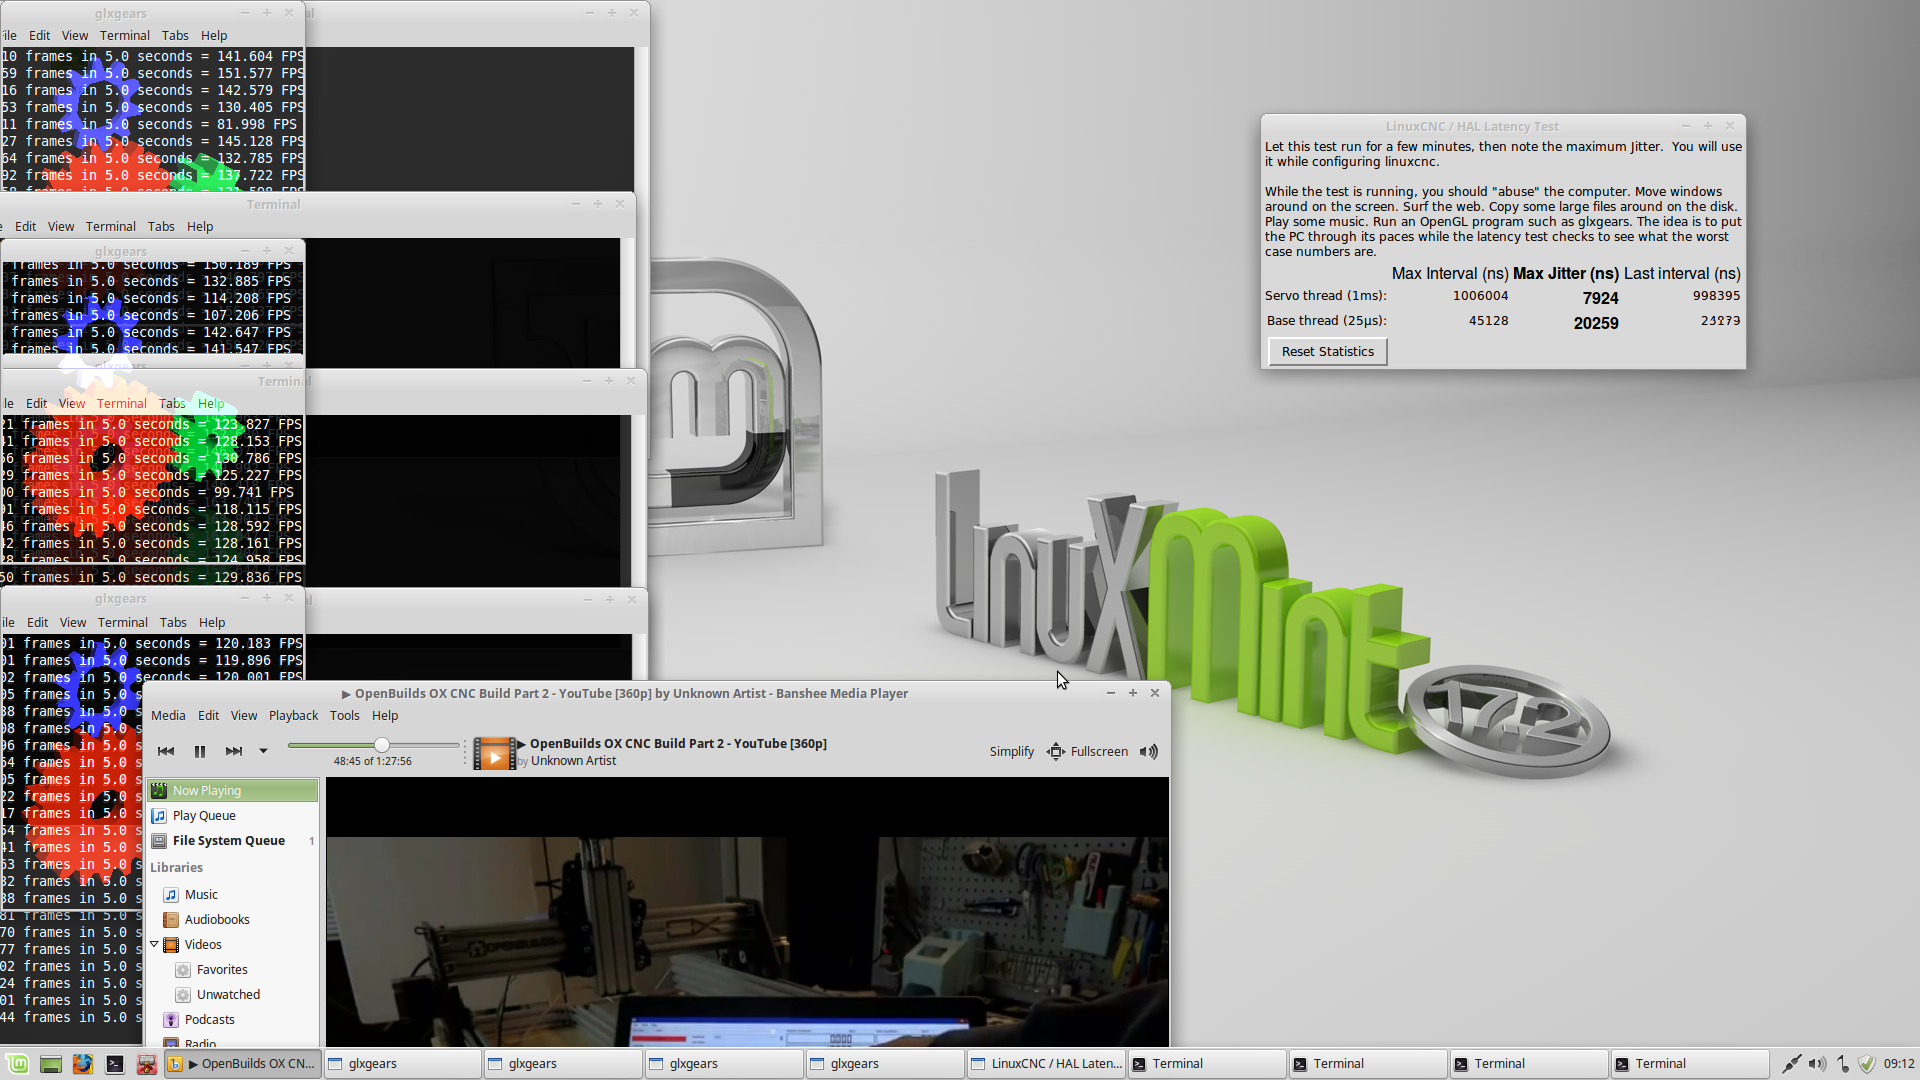Open Banshee's Edit menu
The width and height of the screenshot is (1920, 1080).
(208, 716)
